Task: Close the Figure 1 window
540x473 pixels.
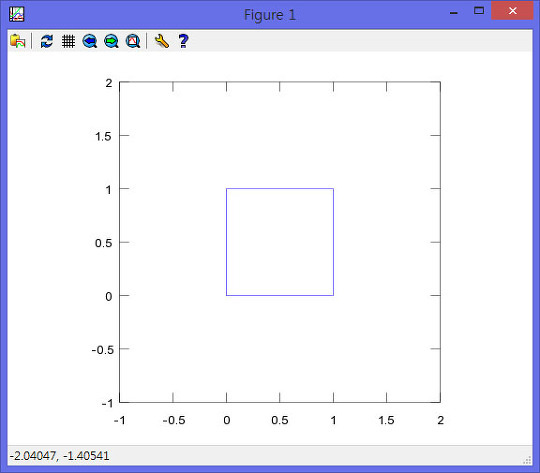Action: pos(512,11)
